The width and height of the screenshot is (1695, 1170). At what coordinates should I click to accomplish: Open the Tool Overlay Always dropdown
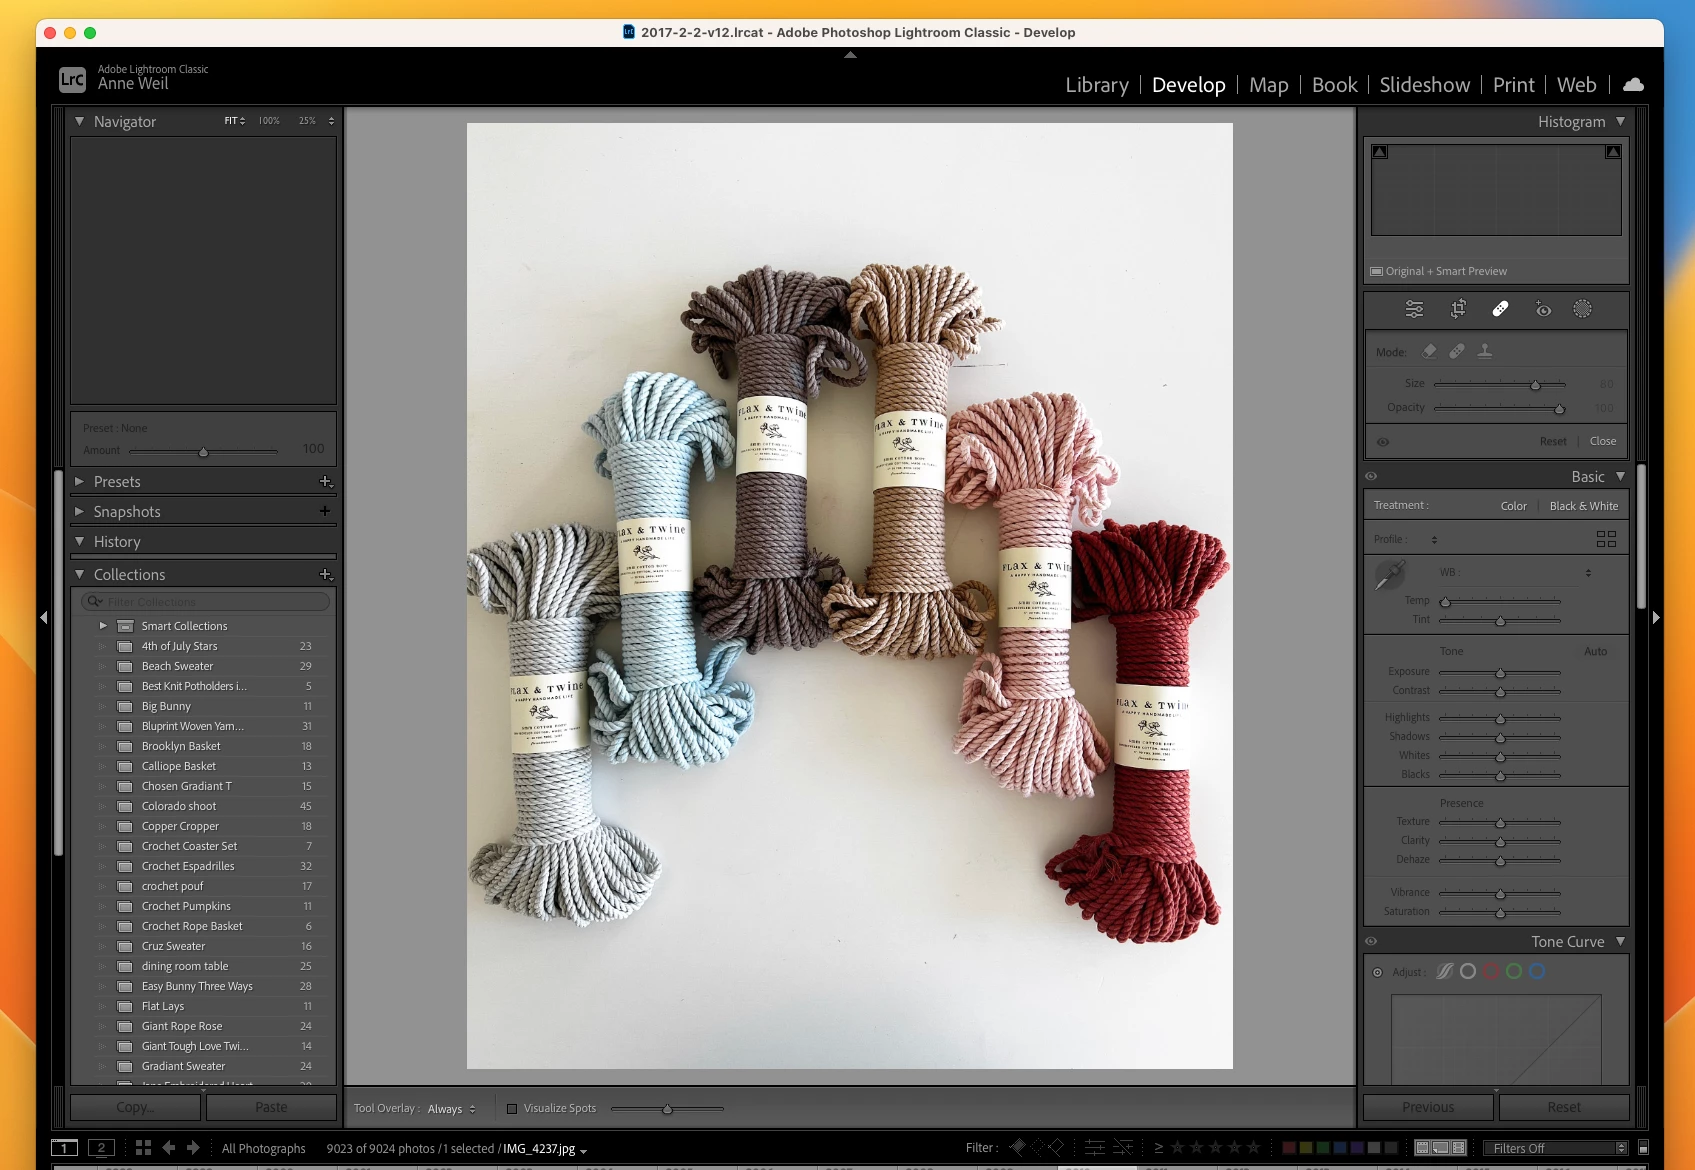coord(452,1109)
